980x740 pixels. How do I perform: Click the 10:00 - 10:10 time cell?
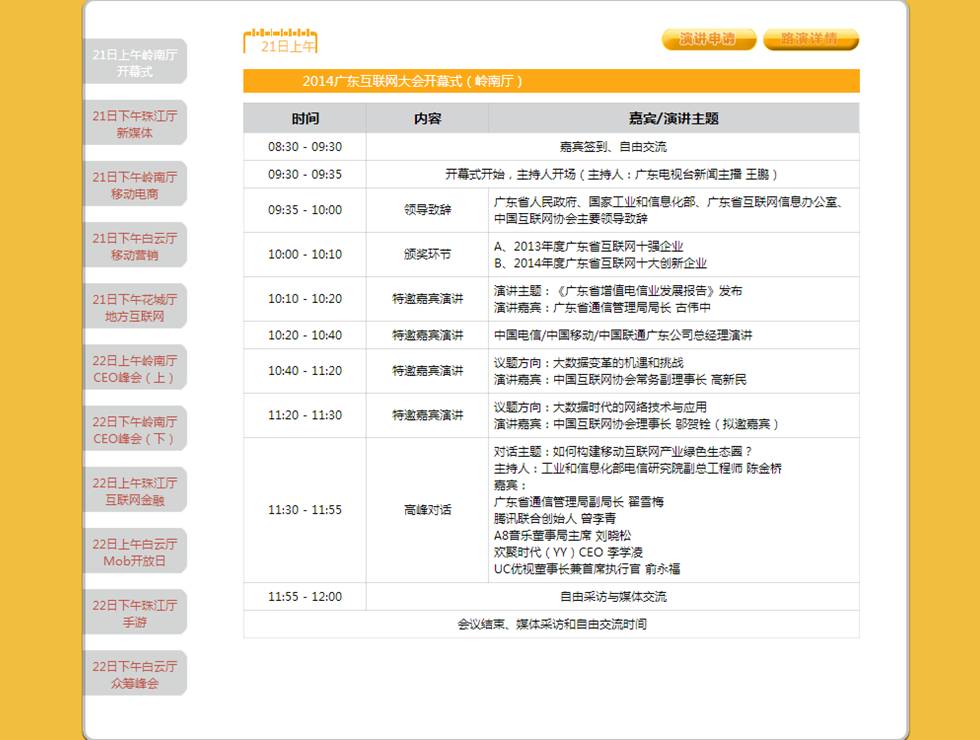pos(305,254)
